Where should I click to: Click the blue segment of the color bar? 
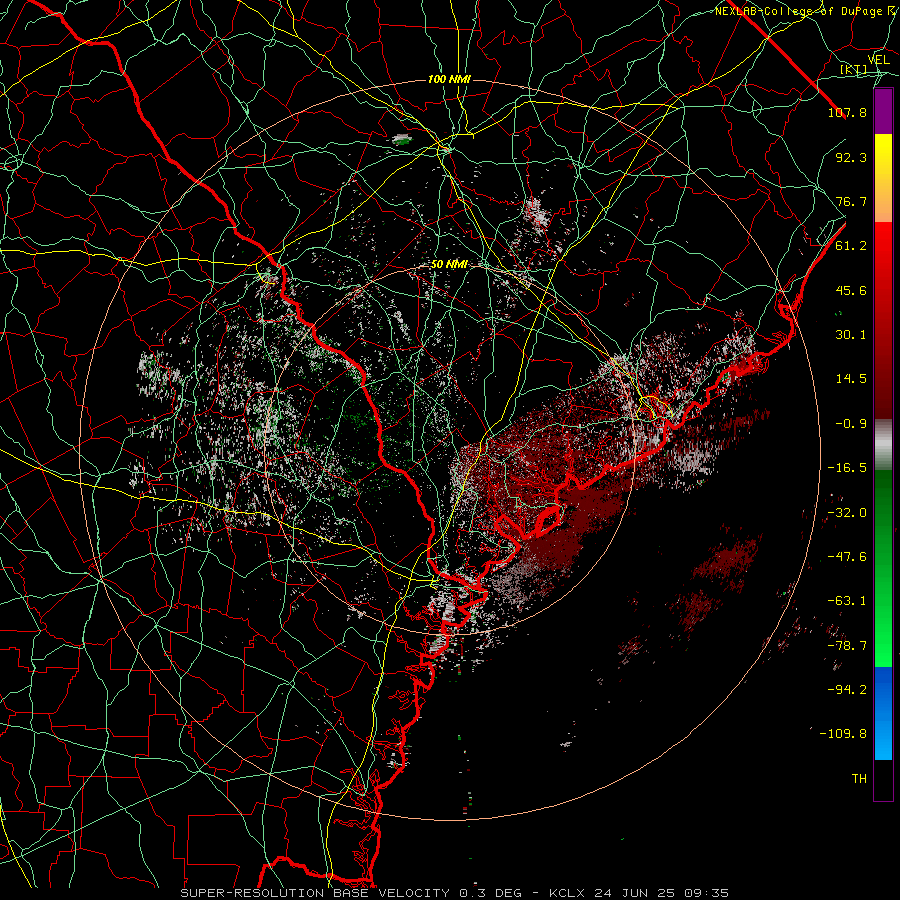pyautogui.click(x=883, y=713)
